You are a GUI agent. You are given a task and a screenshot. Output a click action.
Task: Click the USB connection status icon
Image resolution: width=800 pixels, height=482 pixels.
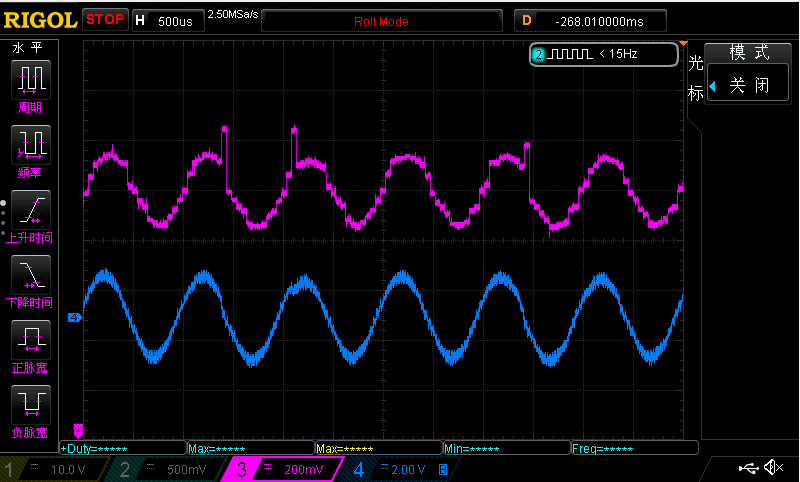tap(748, 468)
